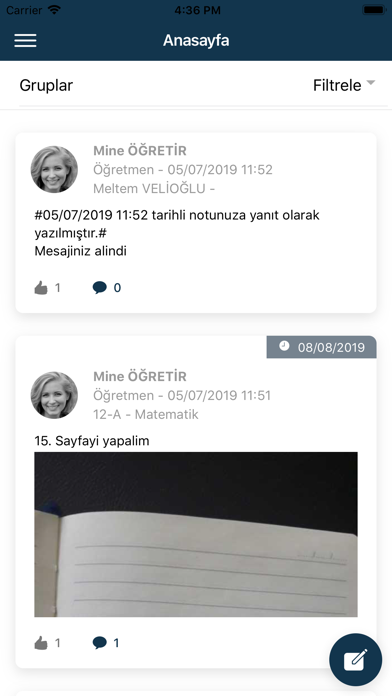Open the Mine ÖĞRETİR name link in the first post

[140, 150]
